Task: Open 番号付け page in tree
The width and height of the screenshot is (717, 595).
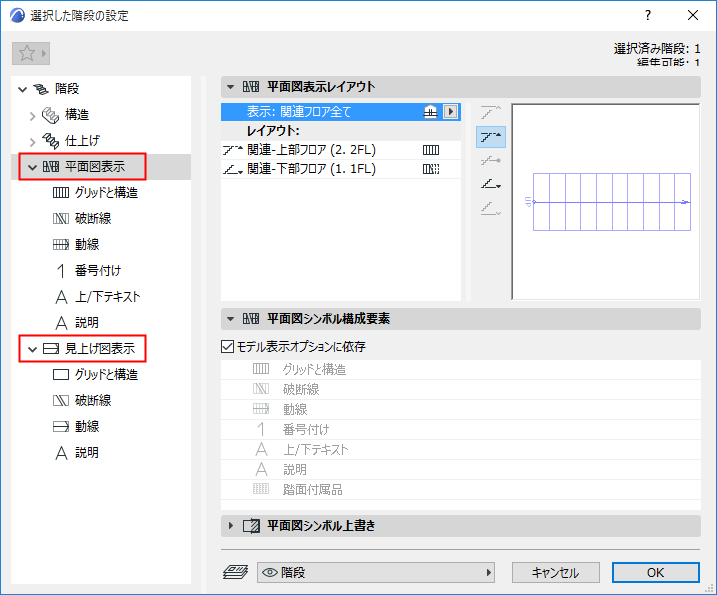Action: [x=98, y=271]
